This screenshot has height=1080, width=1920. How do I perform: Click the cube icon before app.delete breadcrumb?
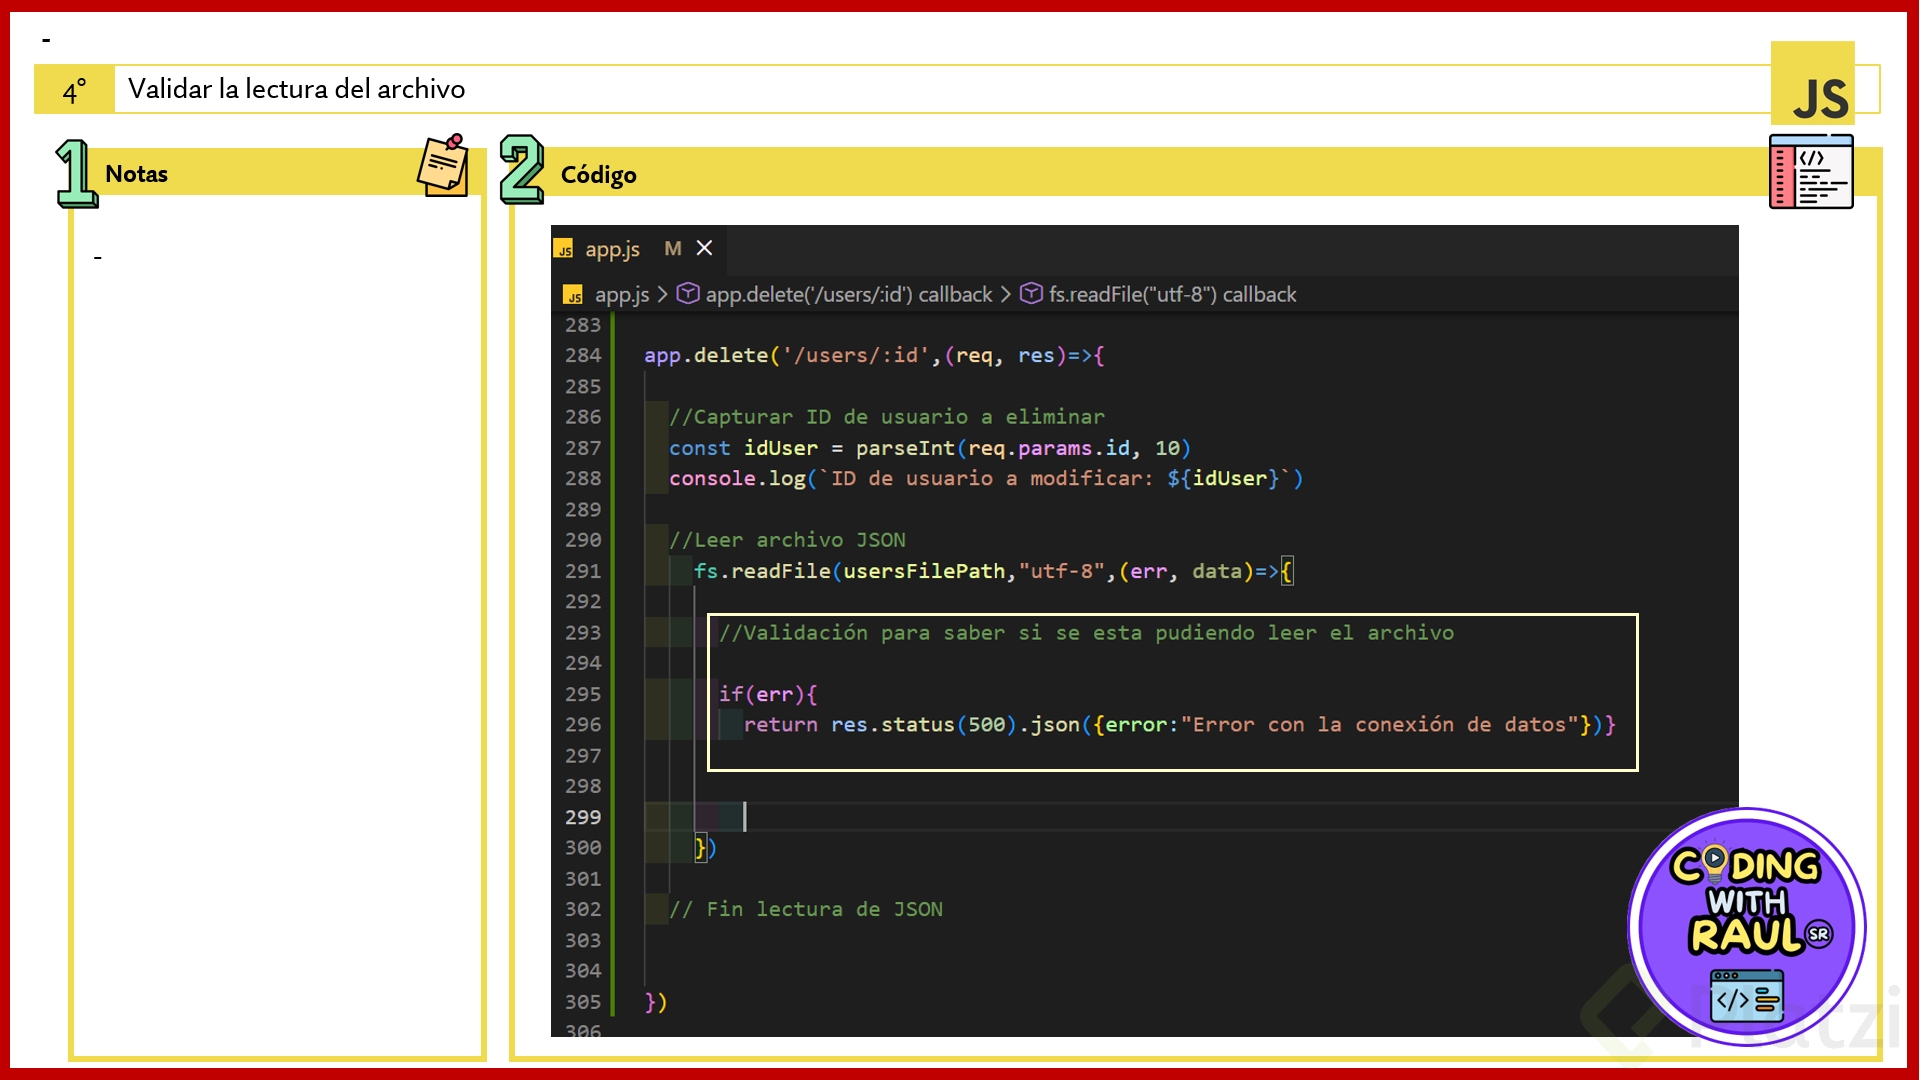(x=688, y=293)
